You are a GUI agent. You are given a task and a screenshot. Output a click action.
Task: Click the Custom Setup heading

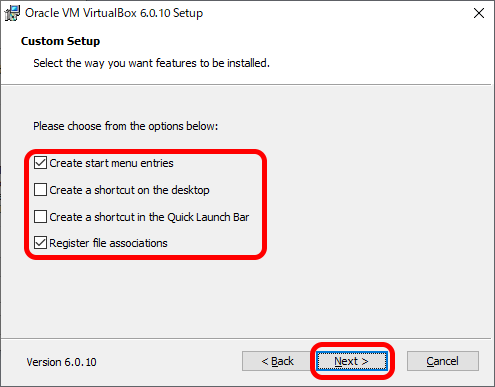60,41
